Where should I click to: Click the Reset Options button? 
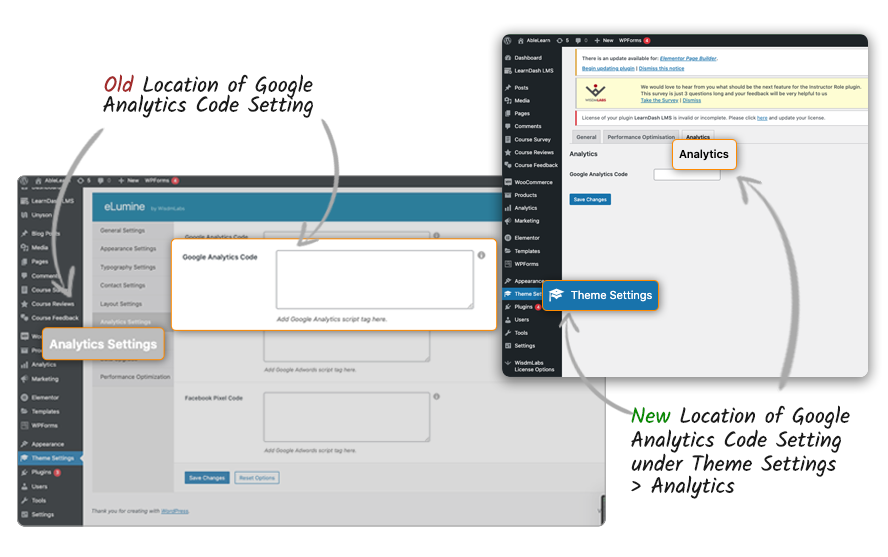[257, 478]
